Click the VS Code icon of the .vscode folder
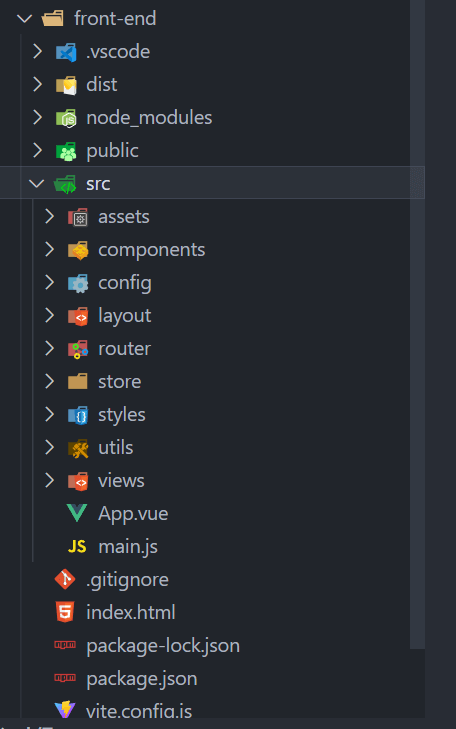The width and height of the screenshot is (456, 729). click(66, 52)
